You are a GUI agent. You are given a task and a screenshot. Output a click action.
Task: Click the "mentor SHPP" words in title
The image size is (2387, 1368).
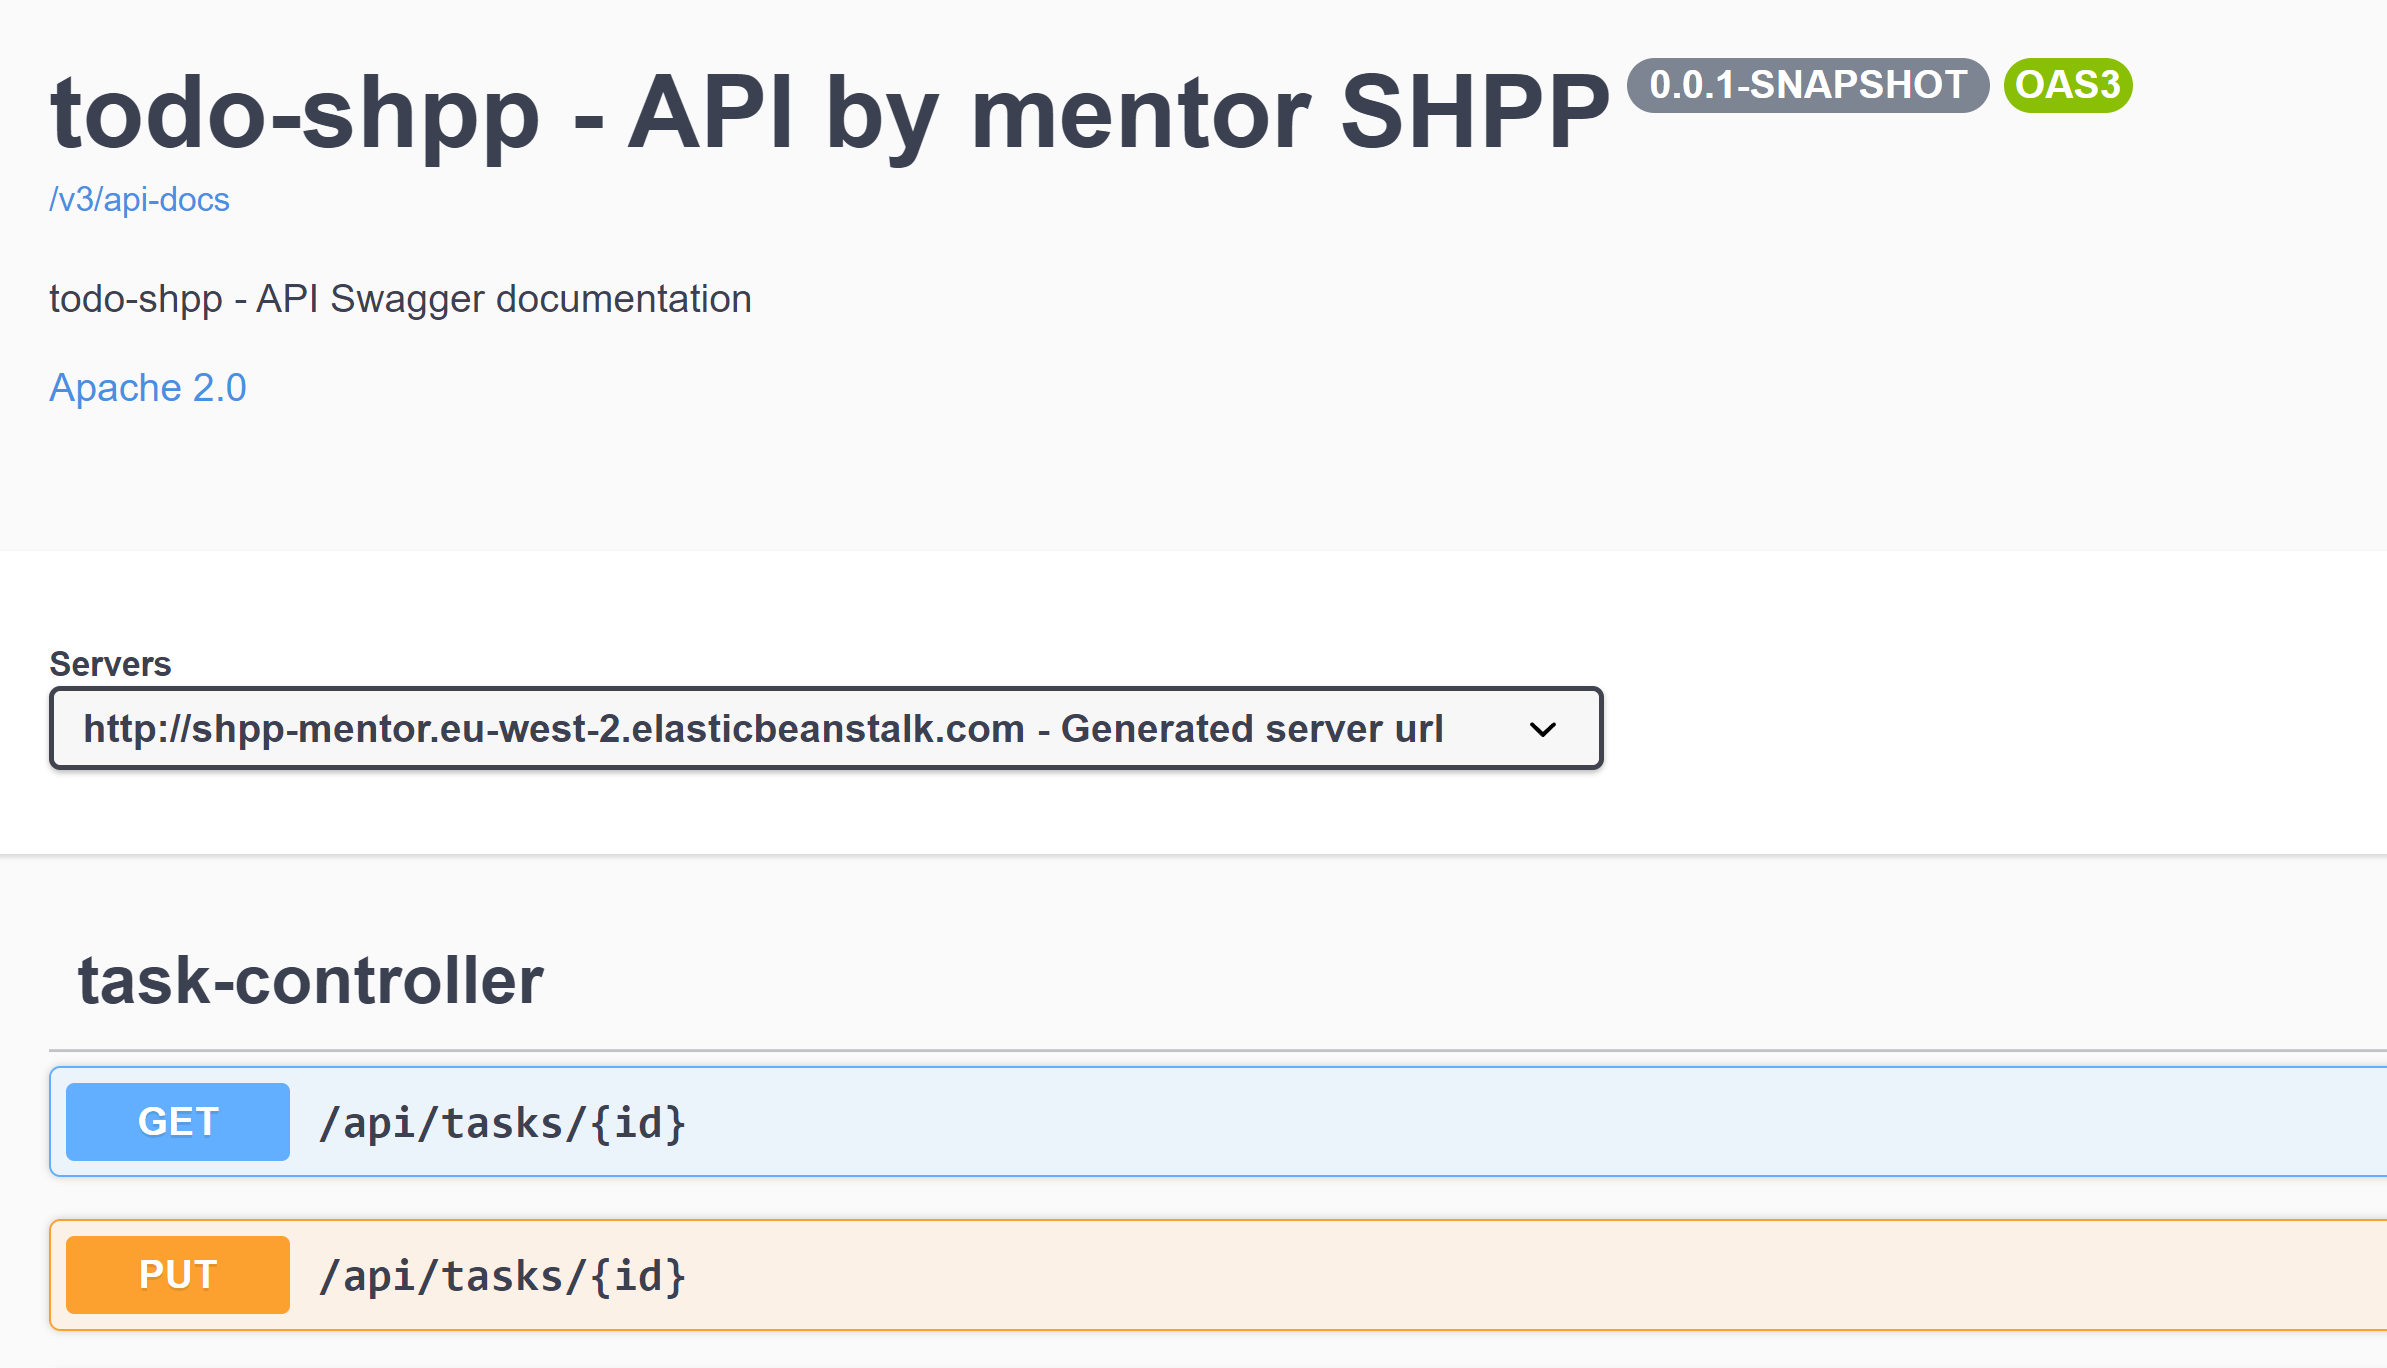[1290, 114]
